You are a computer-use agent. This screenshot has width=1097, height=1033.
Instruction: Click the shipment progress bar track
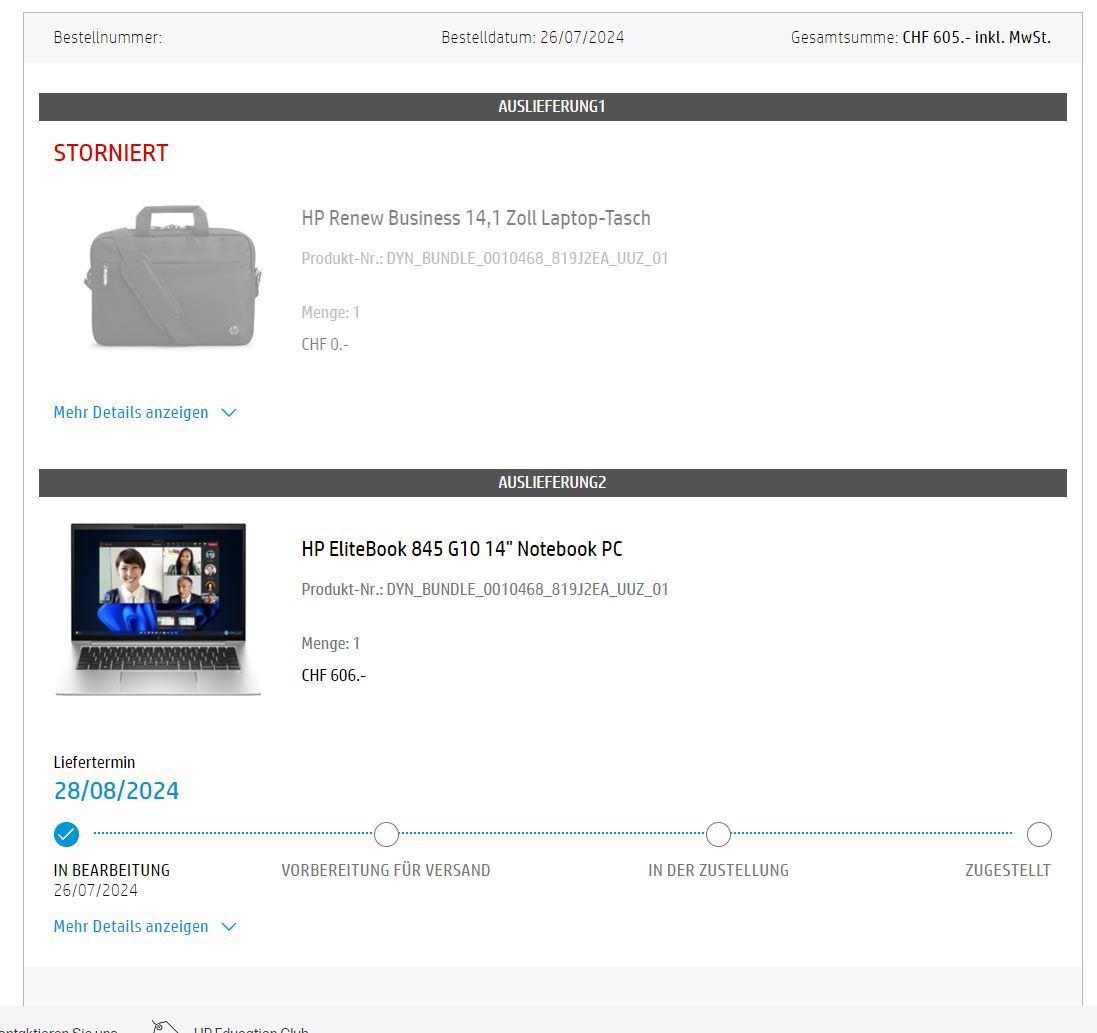[x=550, y=833]
